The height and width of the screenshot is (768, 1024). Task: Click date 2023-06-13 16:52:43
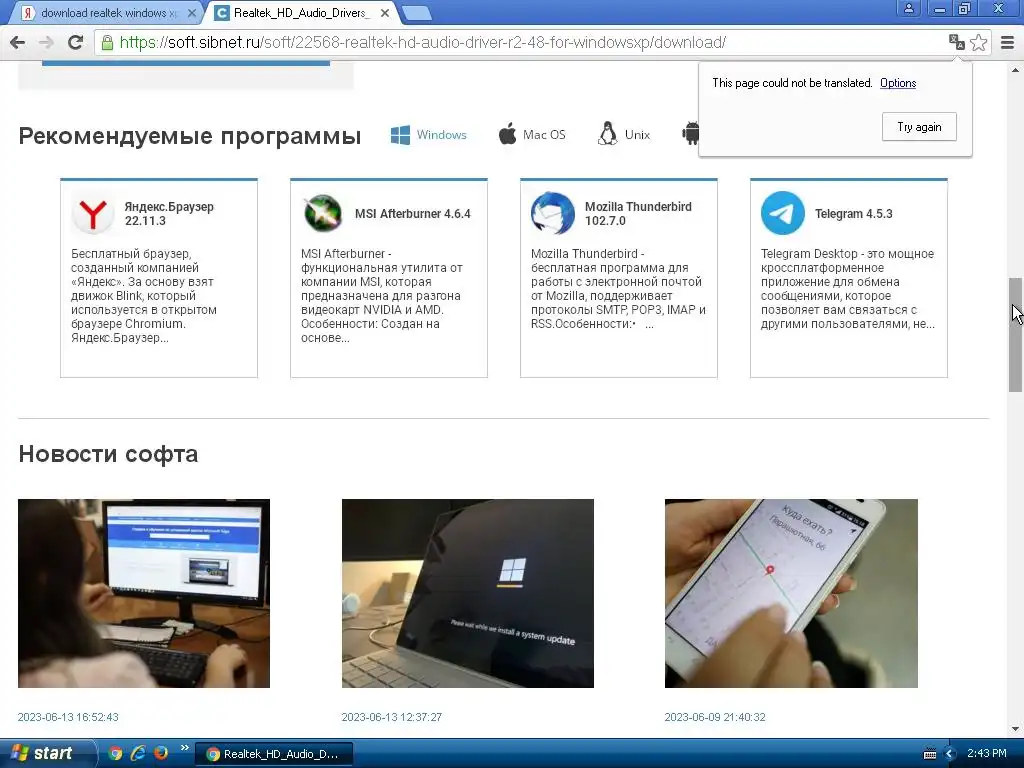point(68,717)
